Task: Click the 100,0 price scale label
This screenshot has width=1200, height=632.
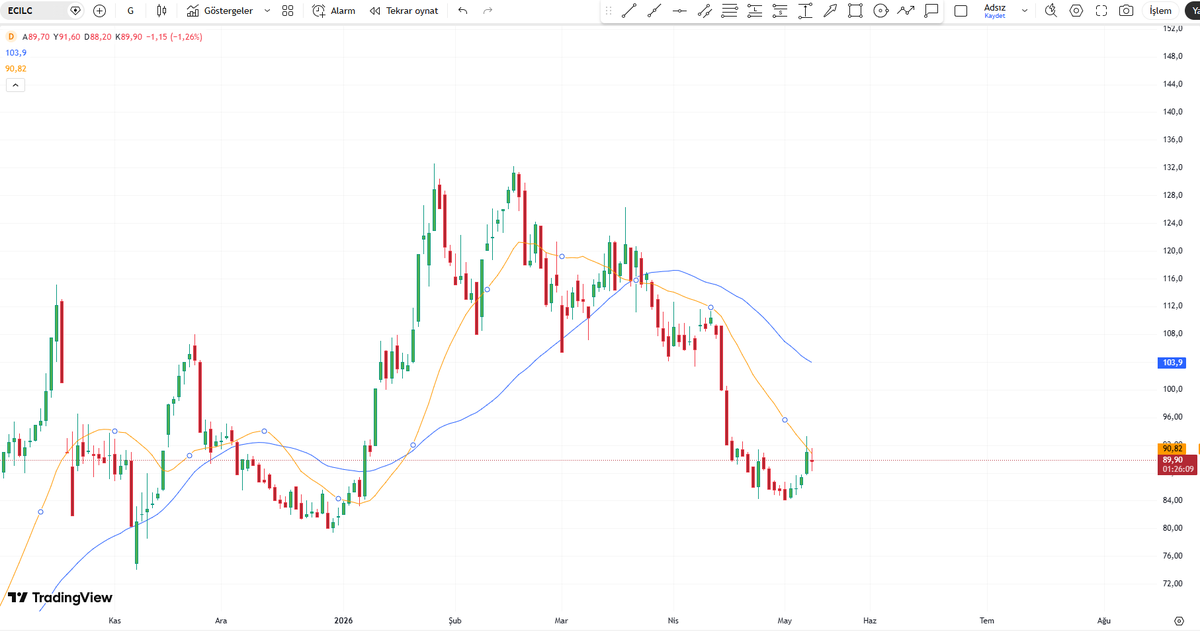Action: click(1172, 389)
